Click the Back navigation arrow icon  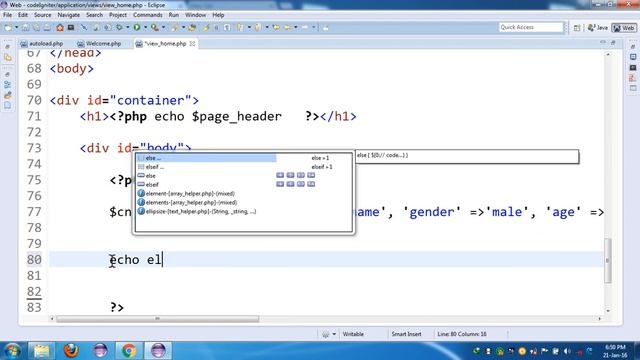(287, 27)
